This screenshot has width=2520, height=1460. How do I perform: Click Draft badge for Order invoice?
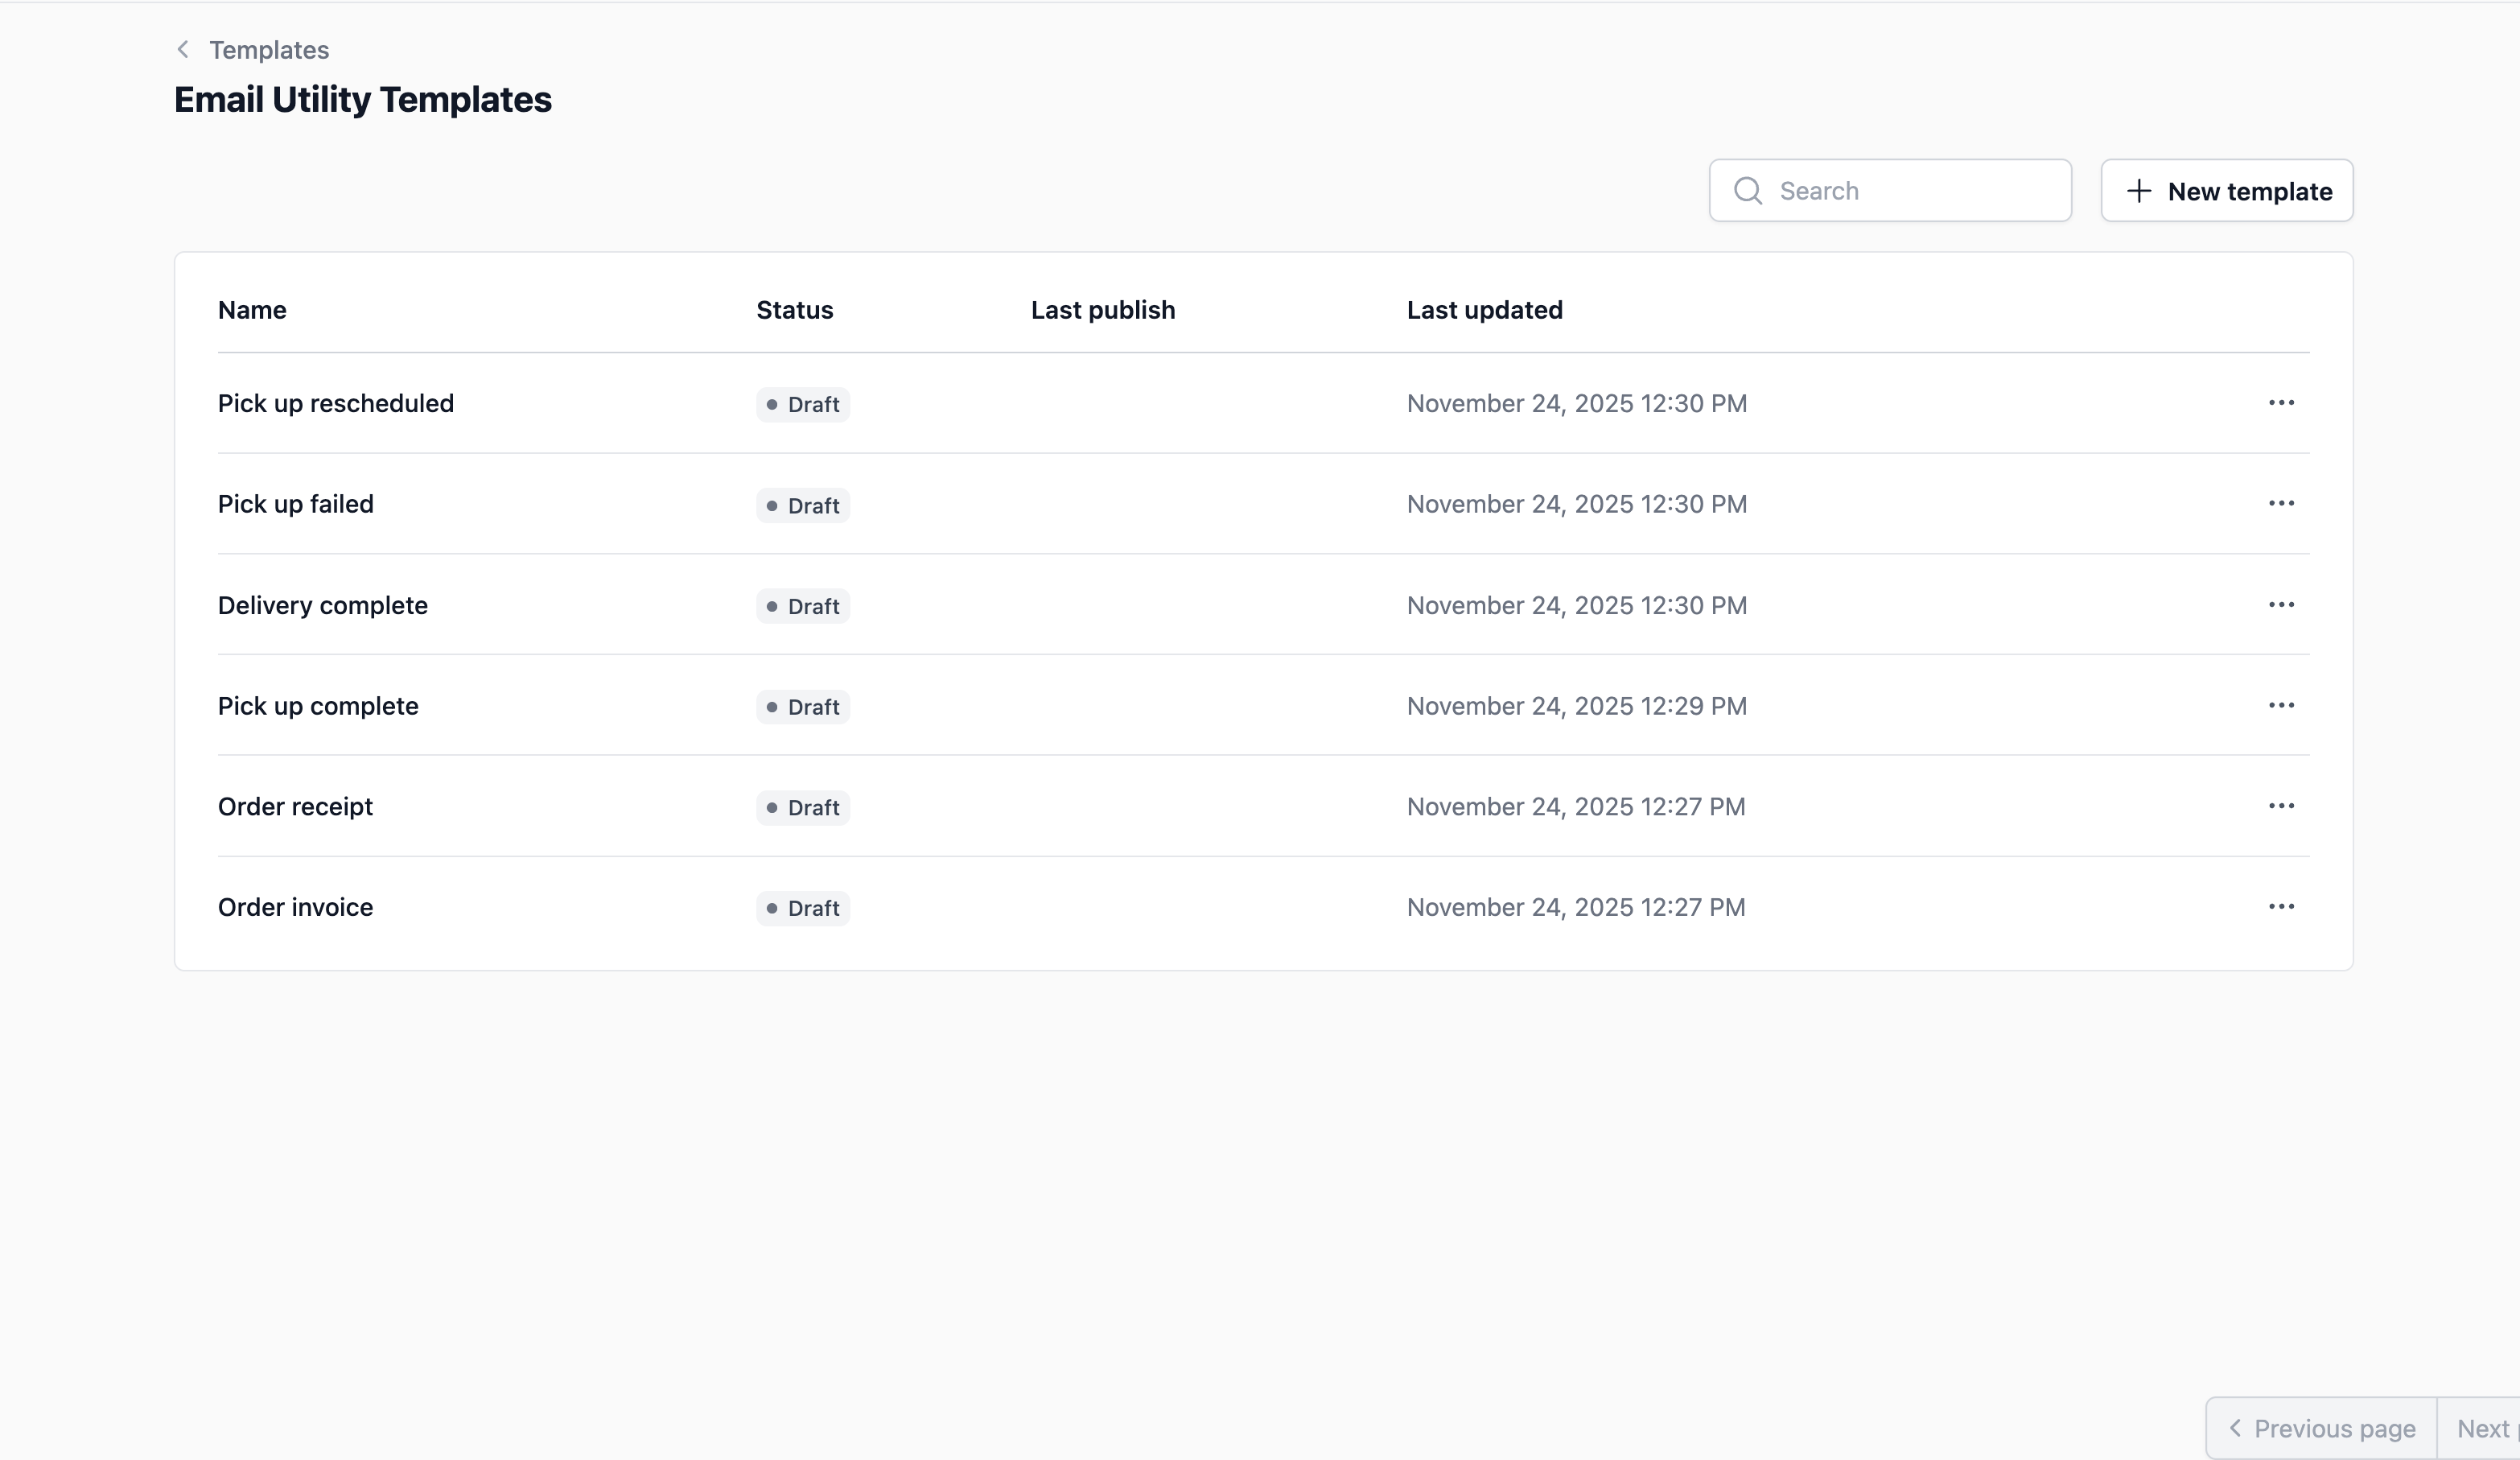pyautogui.click(x=803, y=908)
